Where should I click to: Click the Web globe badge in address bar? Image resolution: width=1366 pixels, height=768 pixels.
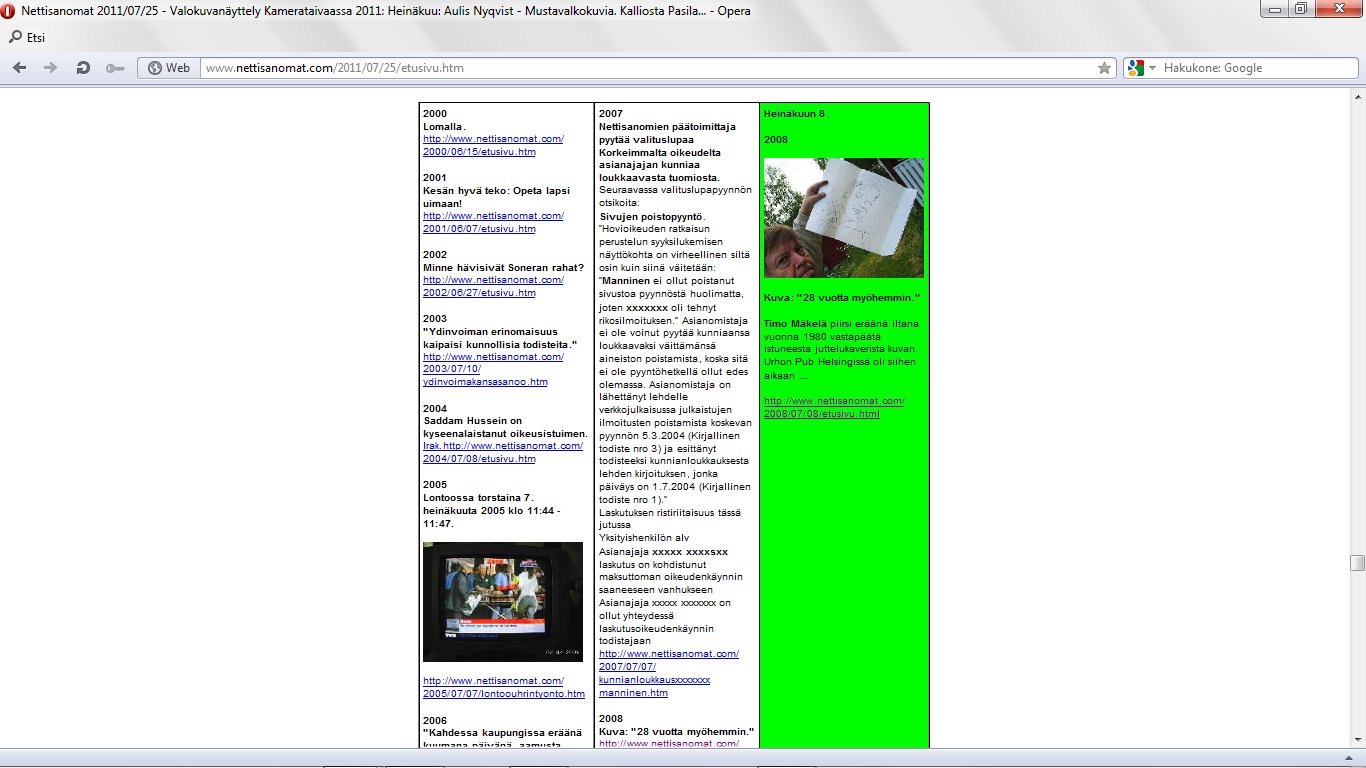click(x=168, y=68)
